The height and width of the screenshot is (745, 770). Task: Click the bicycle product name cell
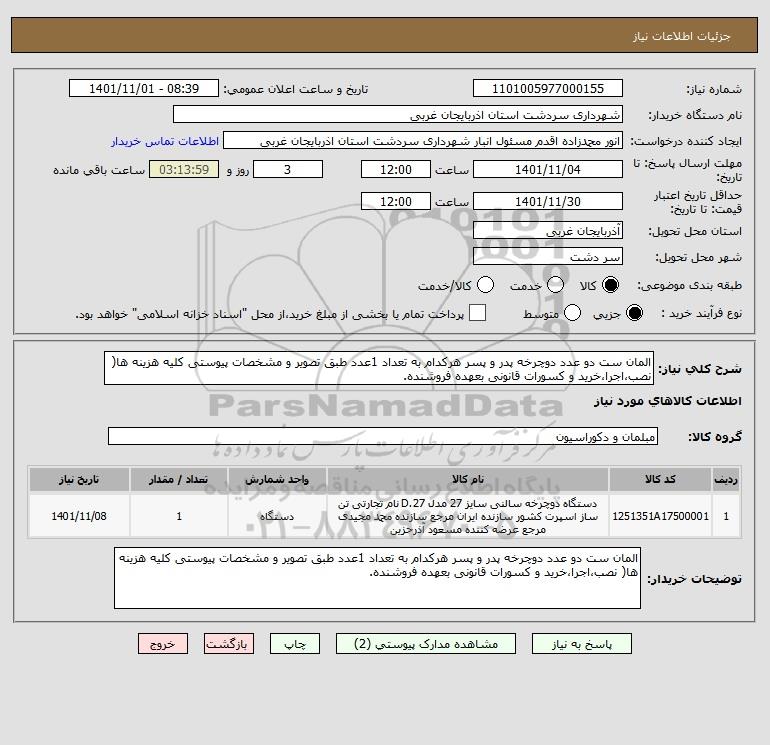coord(468,516)
